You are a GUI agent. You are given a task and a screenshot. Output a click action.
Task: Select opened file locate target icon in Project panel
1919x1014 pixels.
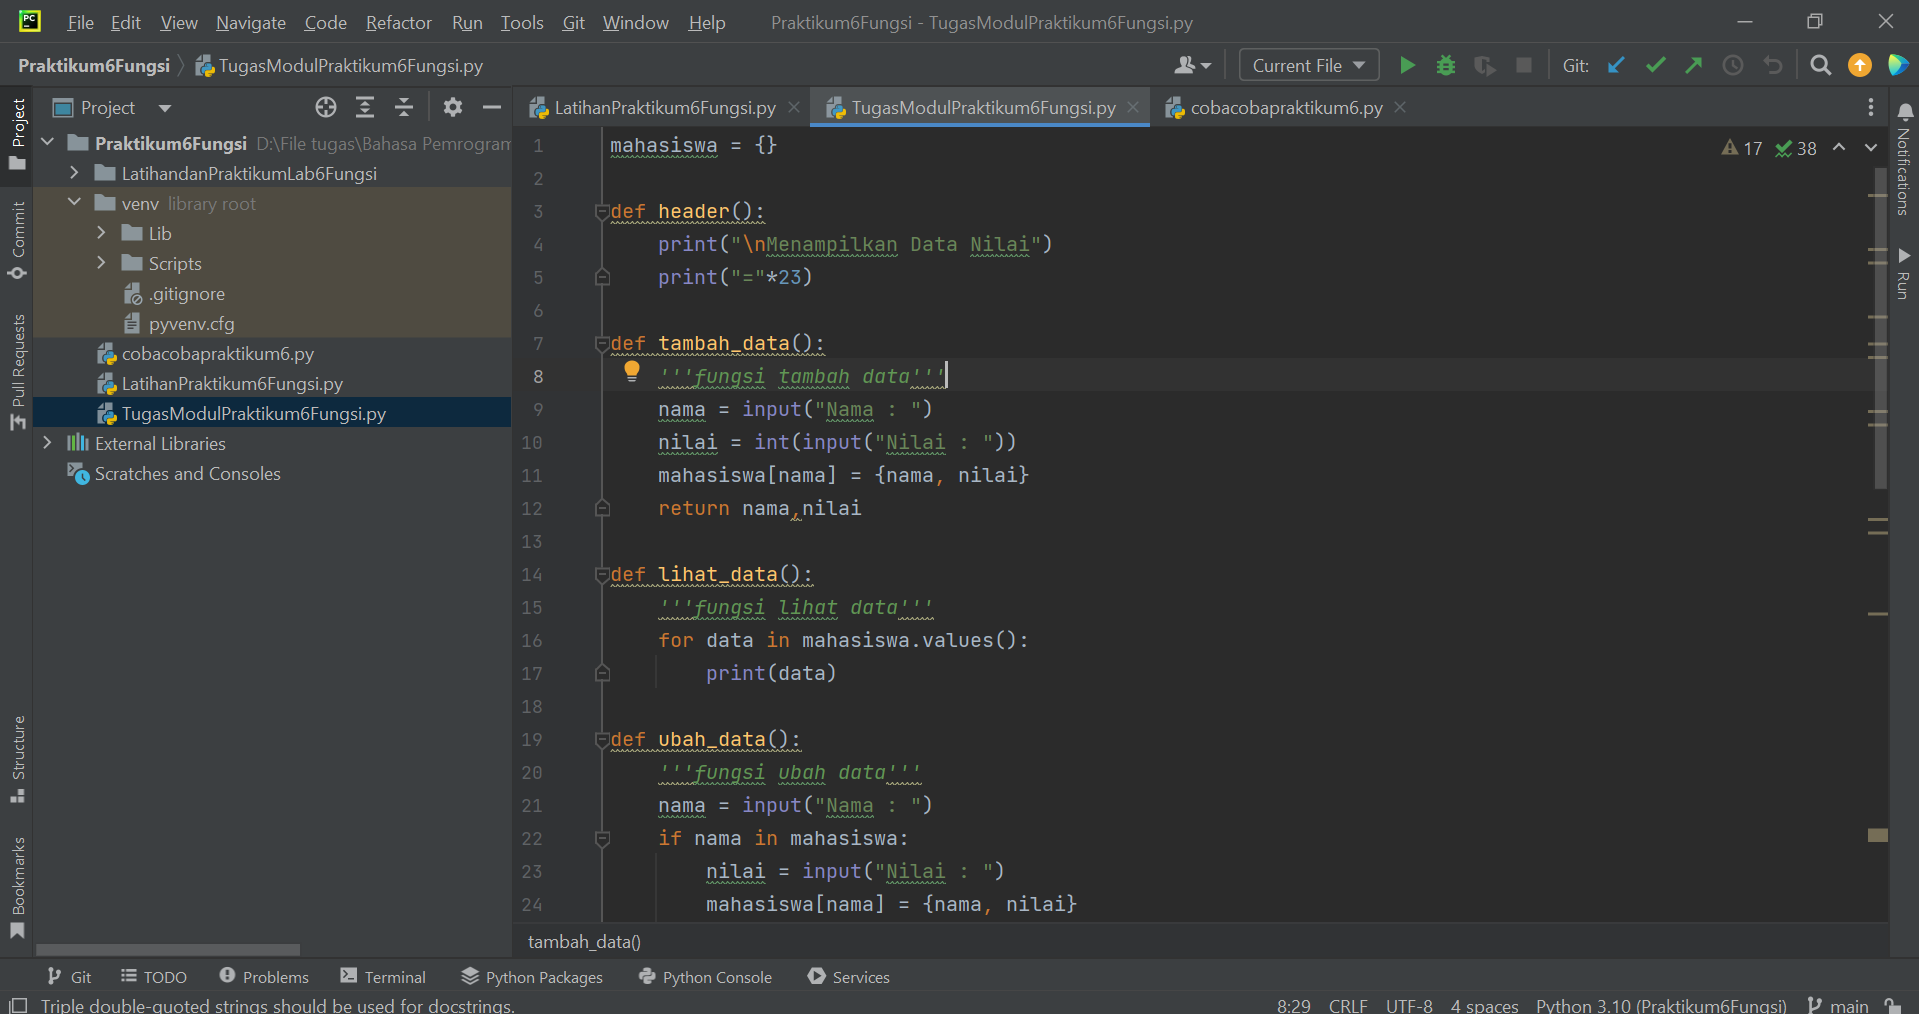click(326, 108)
